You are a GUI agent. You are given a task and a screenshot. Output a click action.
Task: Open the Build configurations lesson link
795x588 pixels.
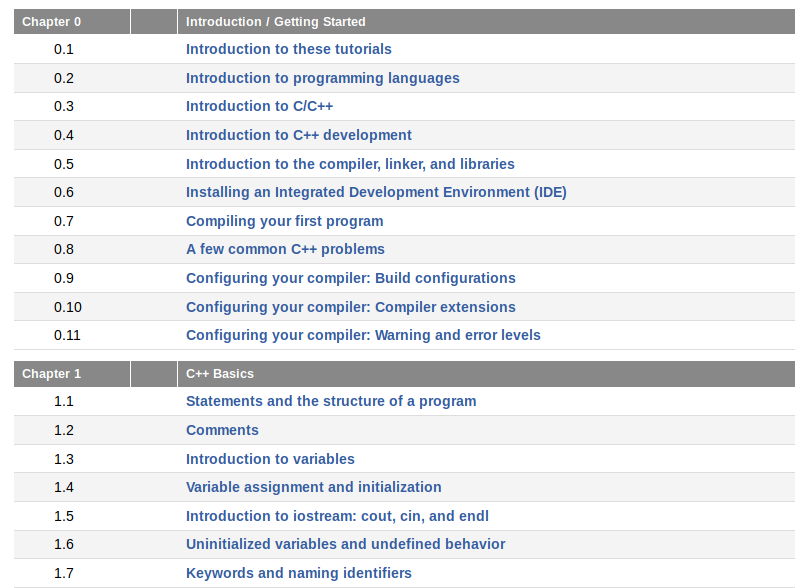click(x=350, y=278)
